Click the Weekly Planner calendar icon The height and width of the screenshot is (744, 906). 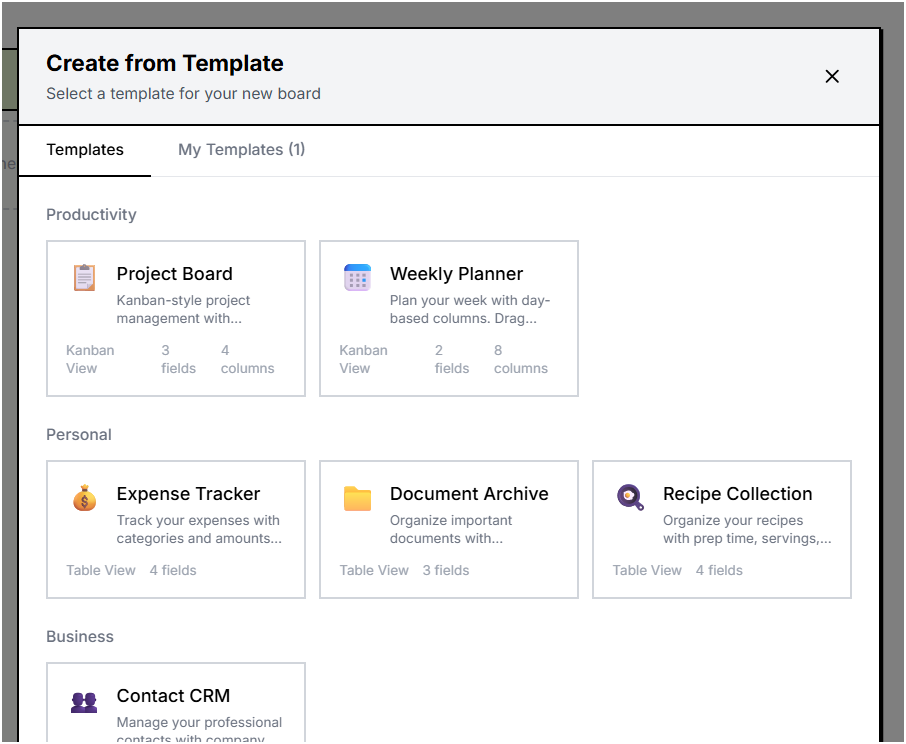click(357, 277)
